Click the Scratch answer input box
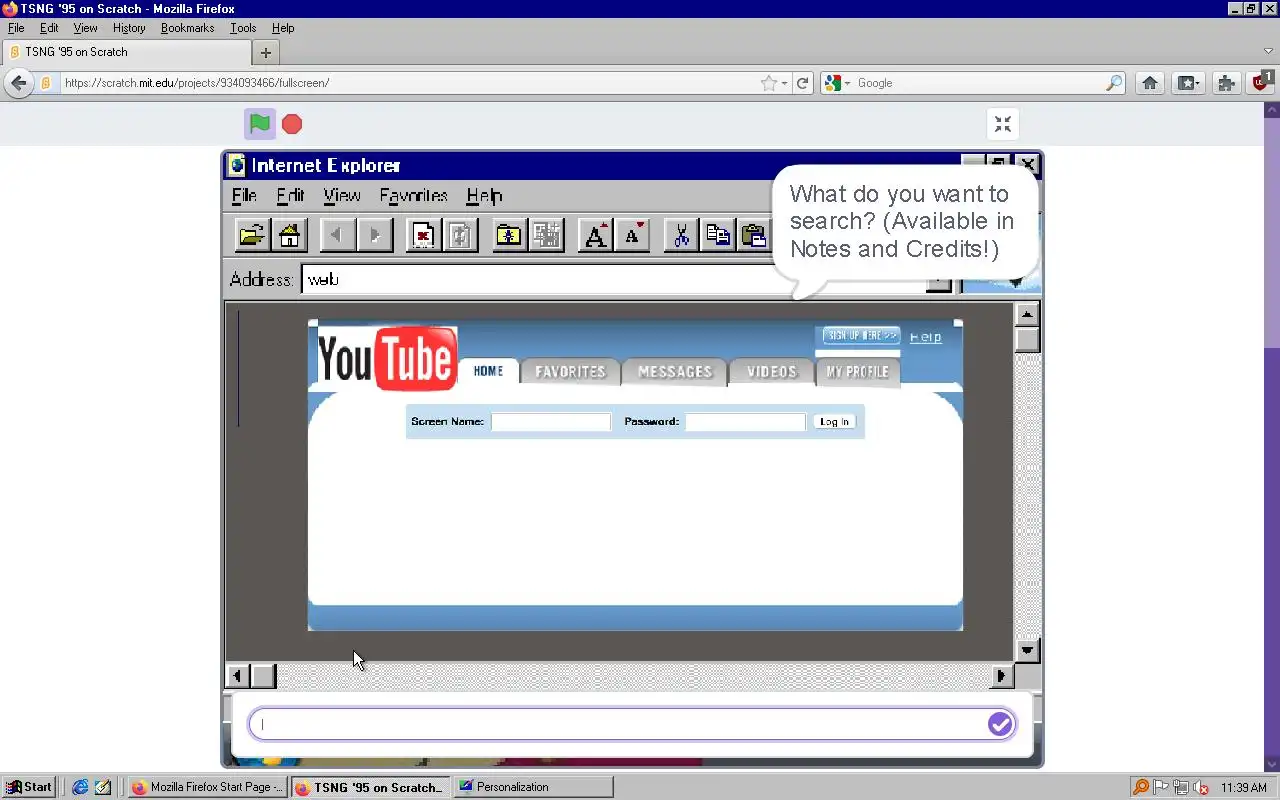 632,724
